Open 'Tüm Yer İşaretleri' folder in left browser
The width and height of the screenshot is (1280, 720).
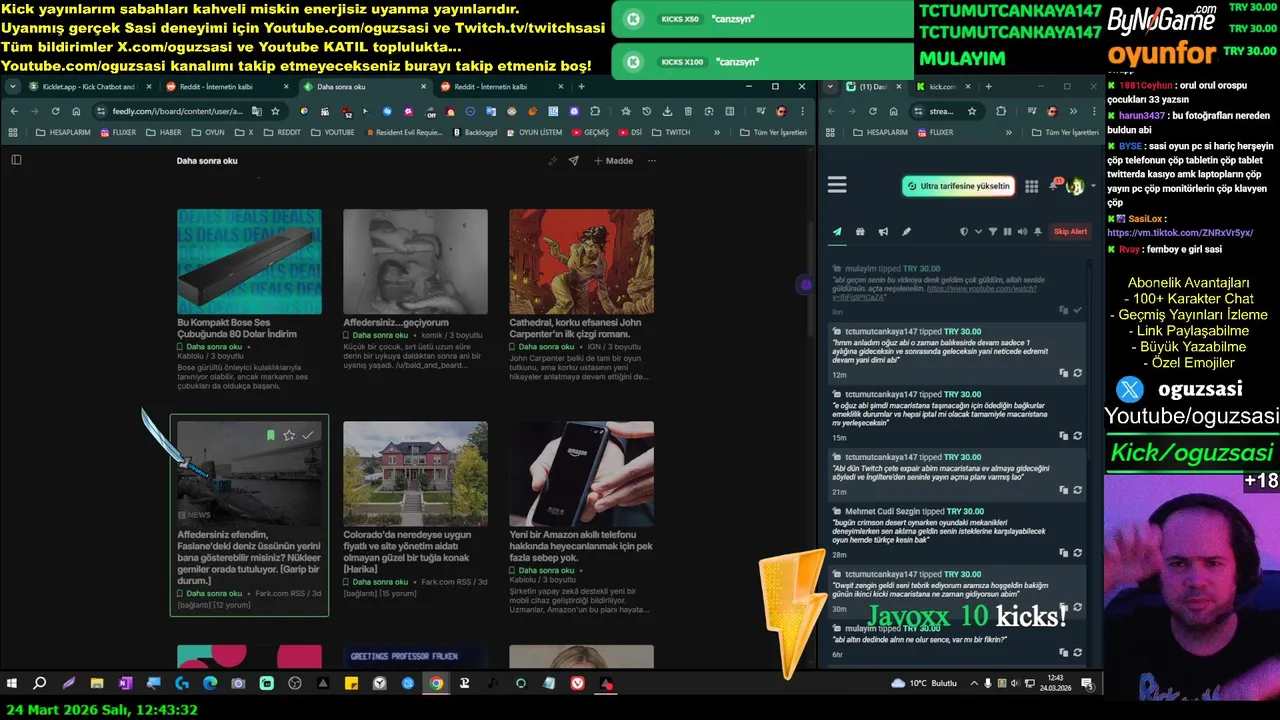[772, 132]
